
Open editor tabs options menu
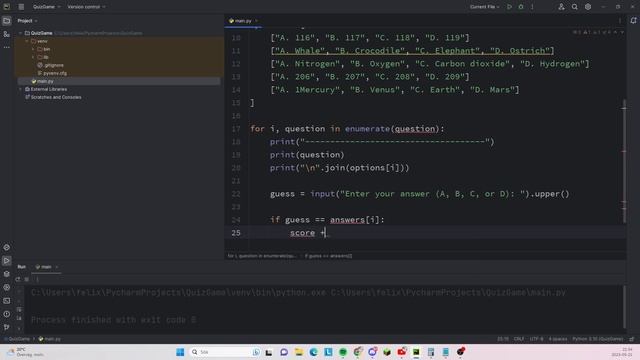pos(620,20)
